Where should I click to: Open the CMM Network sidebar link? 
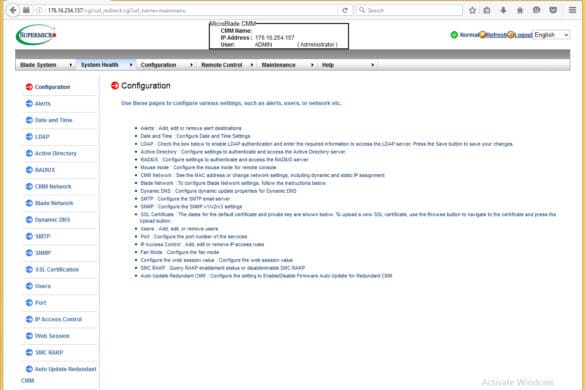click(53, 186)
